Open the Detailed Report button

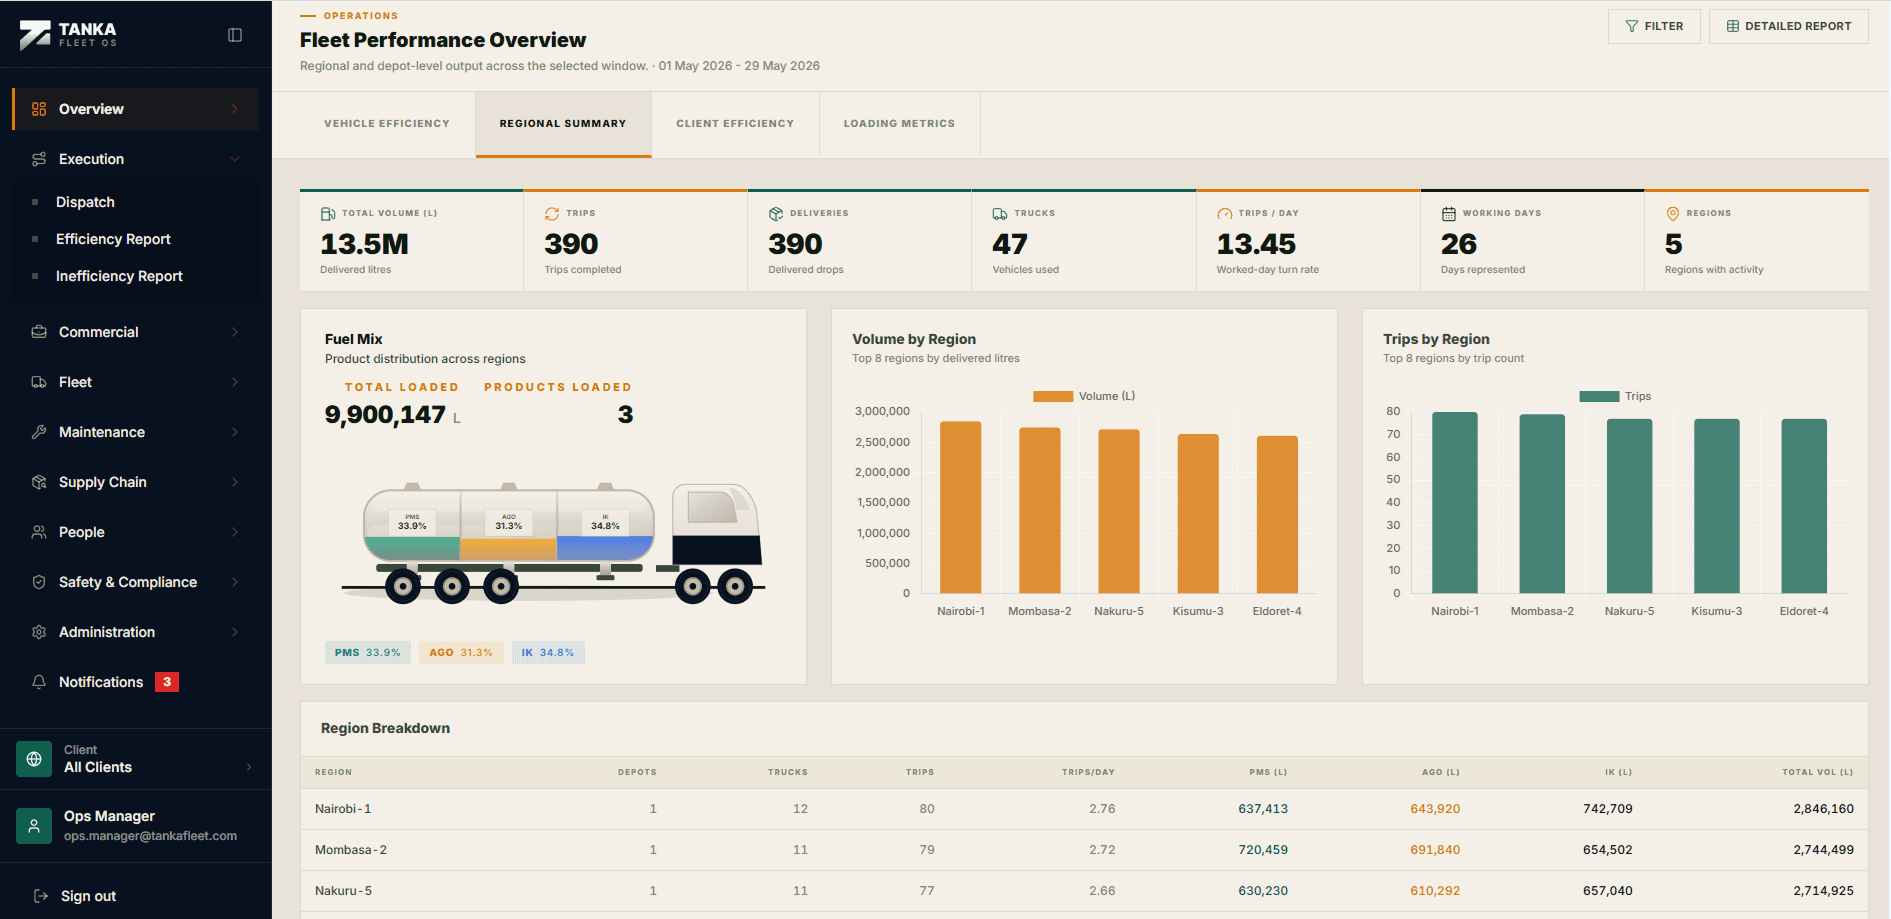pos(1789,26)
